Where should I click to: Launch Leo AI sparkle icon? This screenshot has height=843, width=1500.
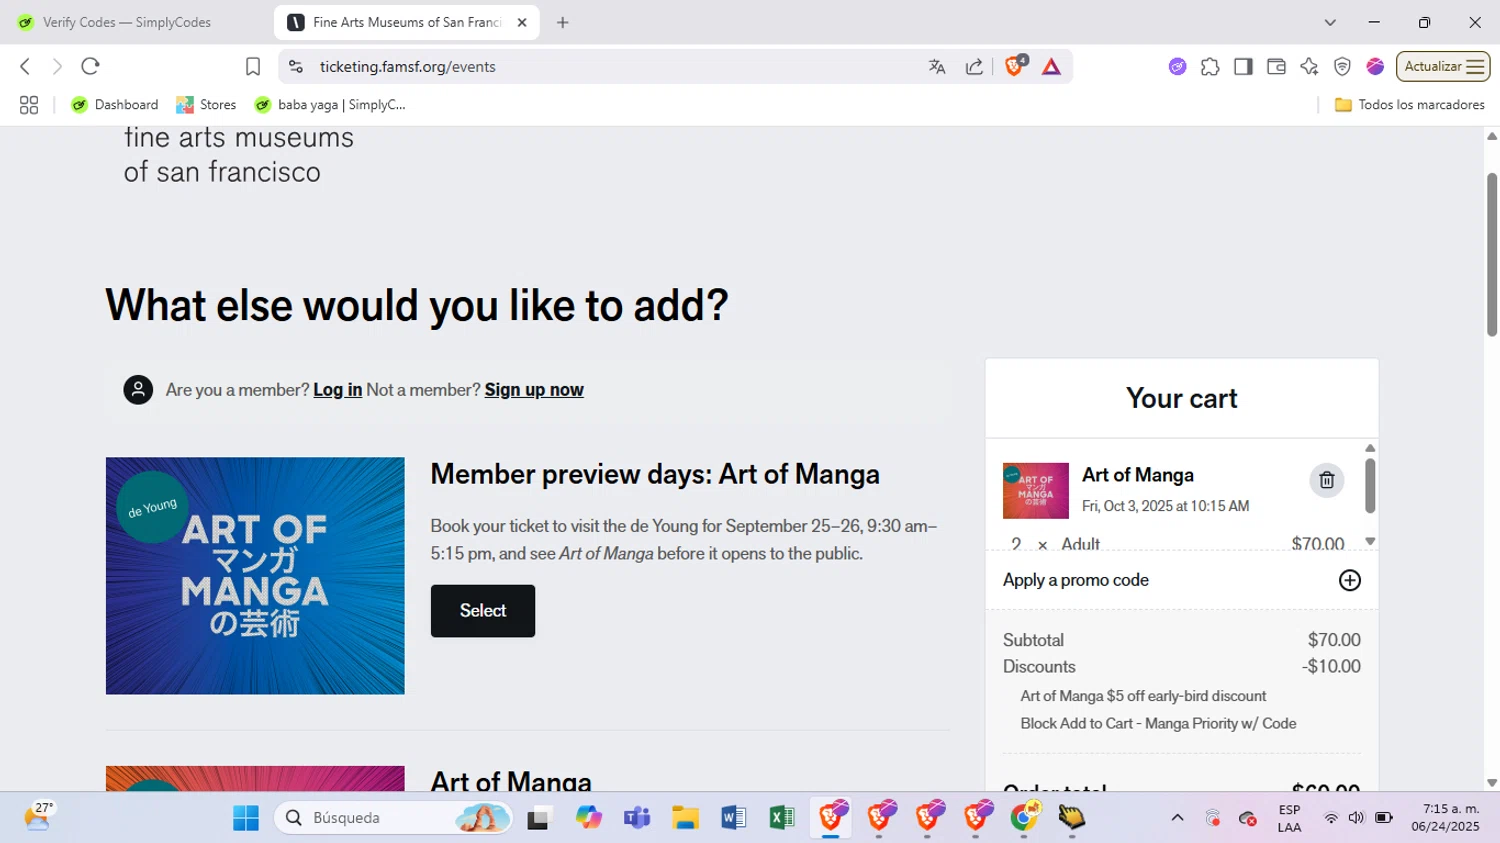1309,67
